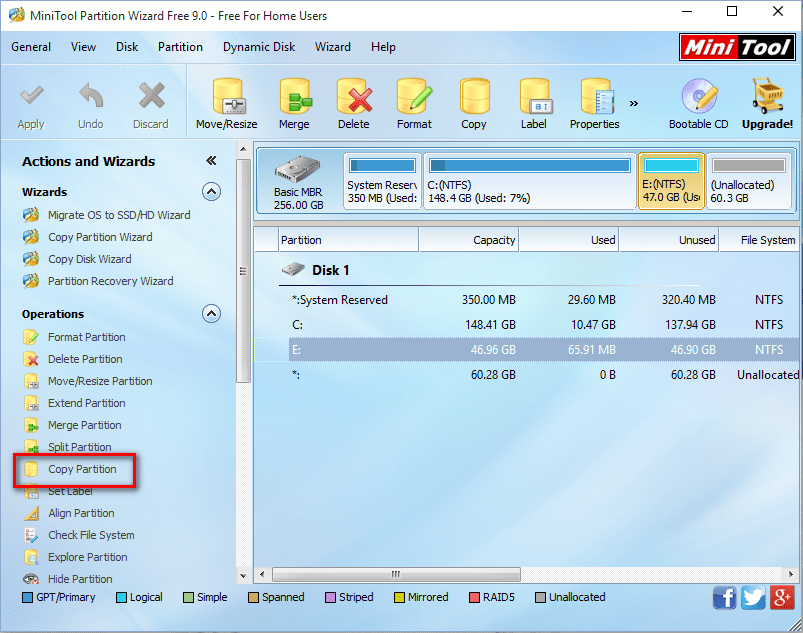This screenshot has height=633, width=803.
Task: Open the Partition menu
Action: [x=180, y=46]
